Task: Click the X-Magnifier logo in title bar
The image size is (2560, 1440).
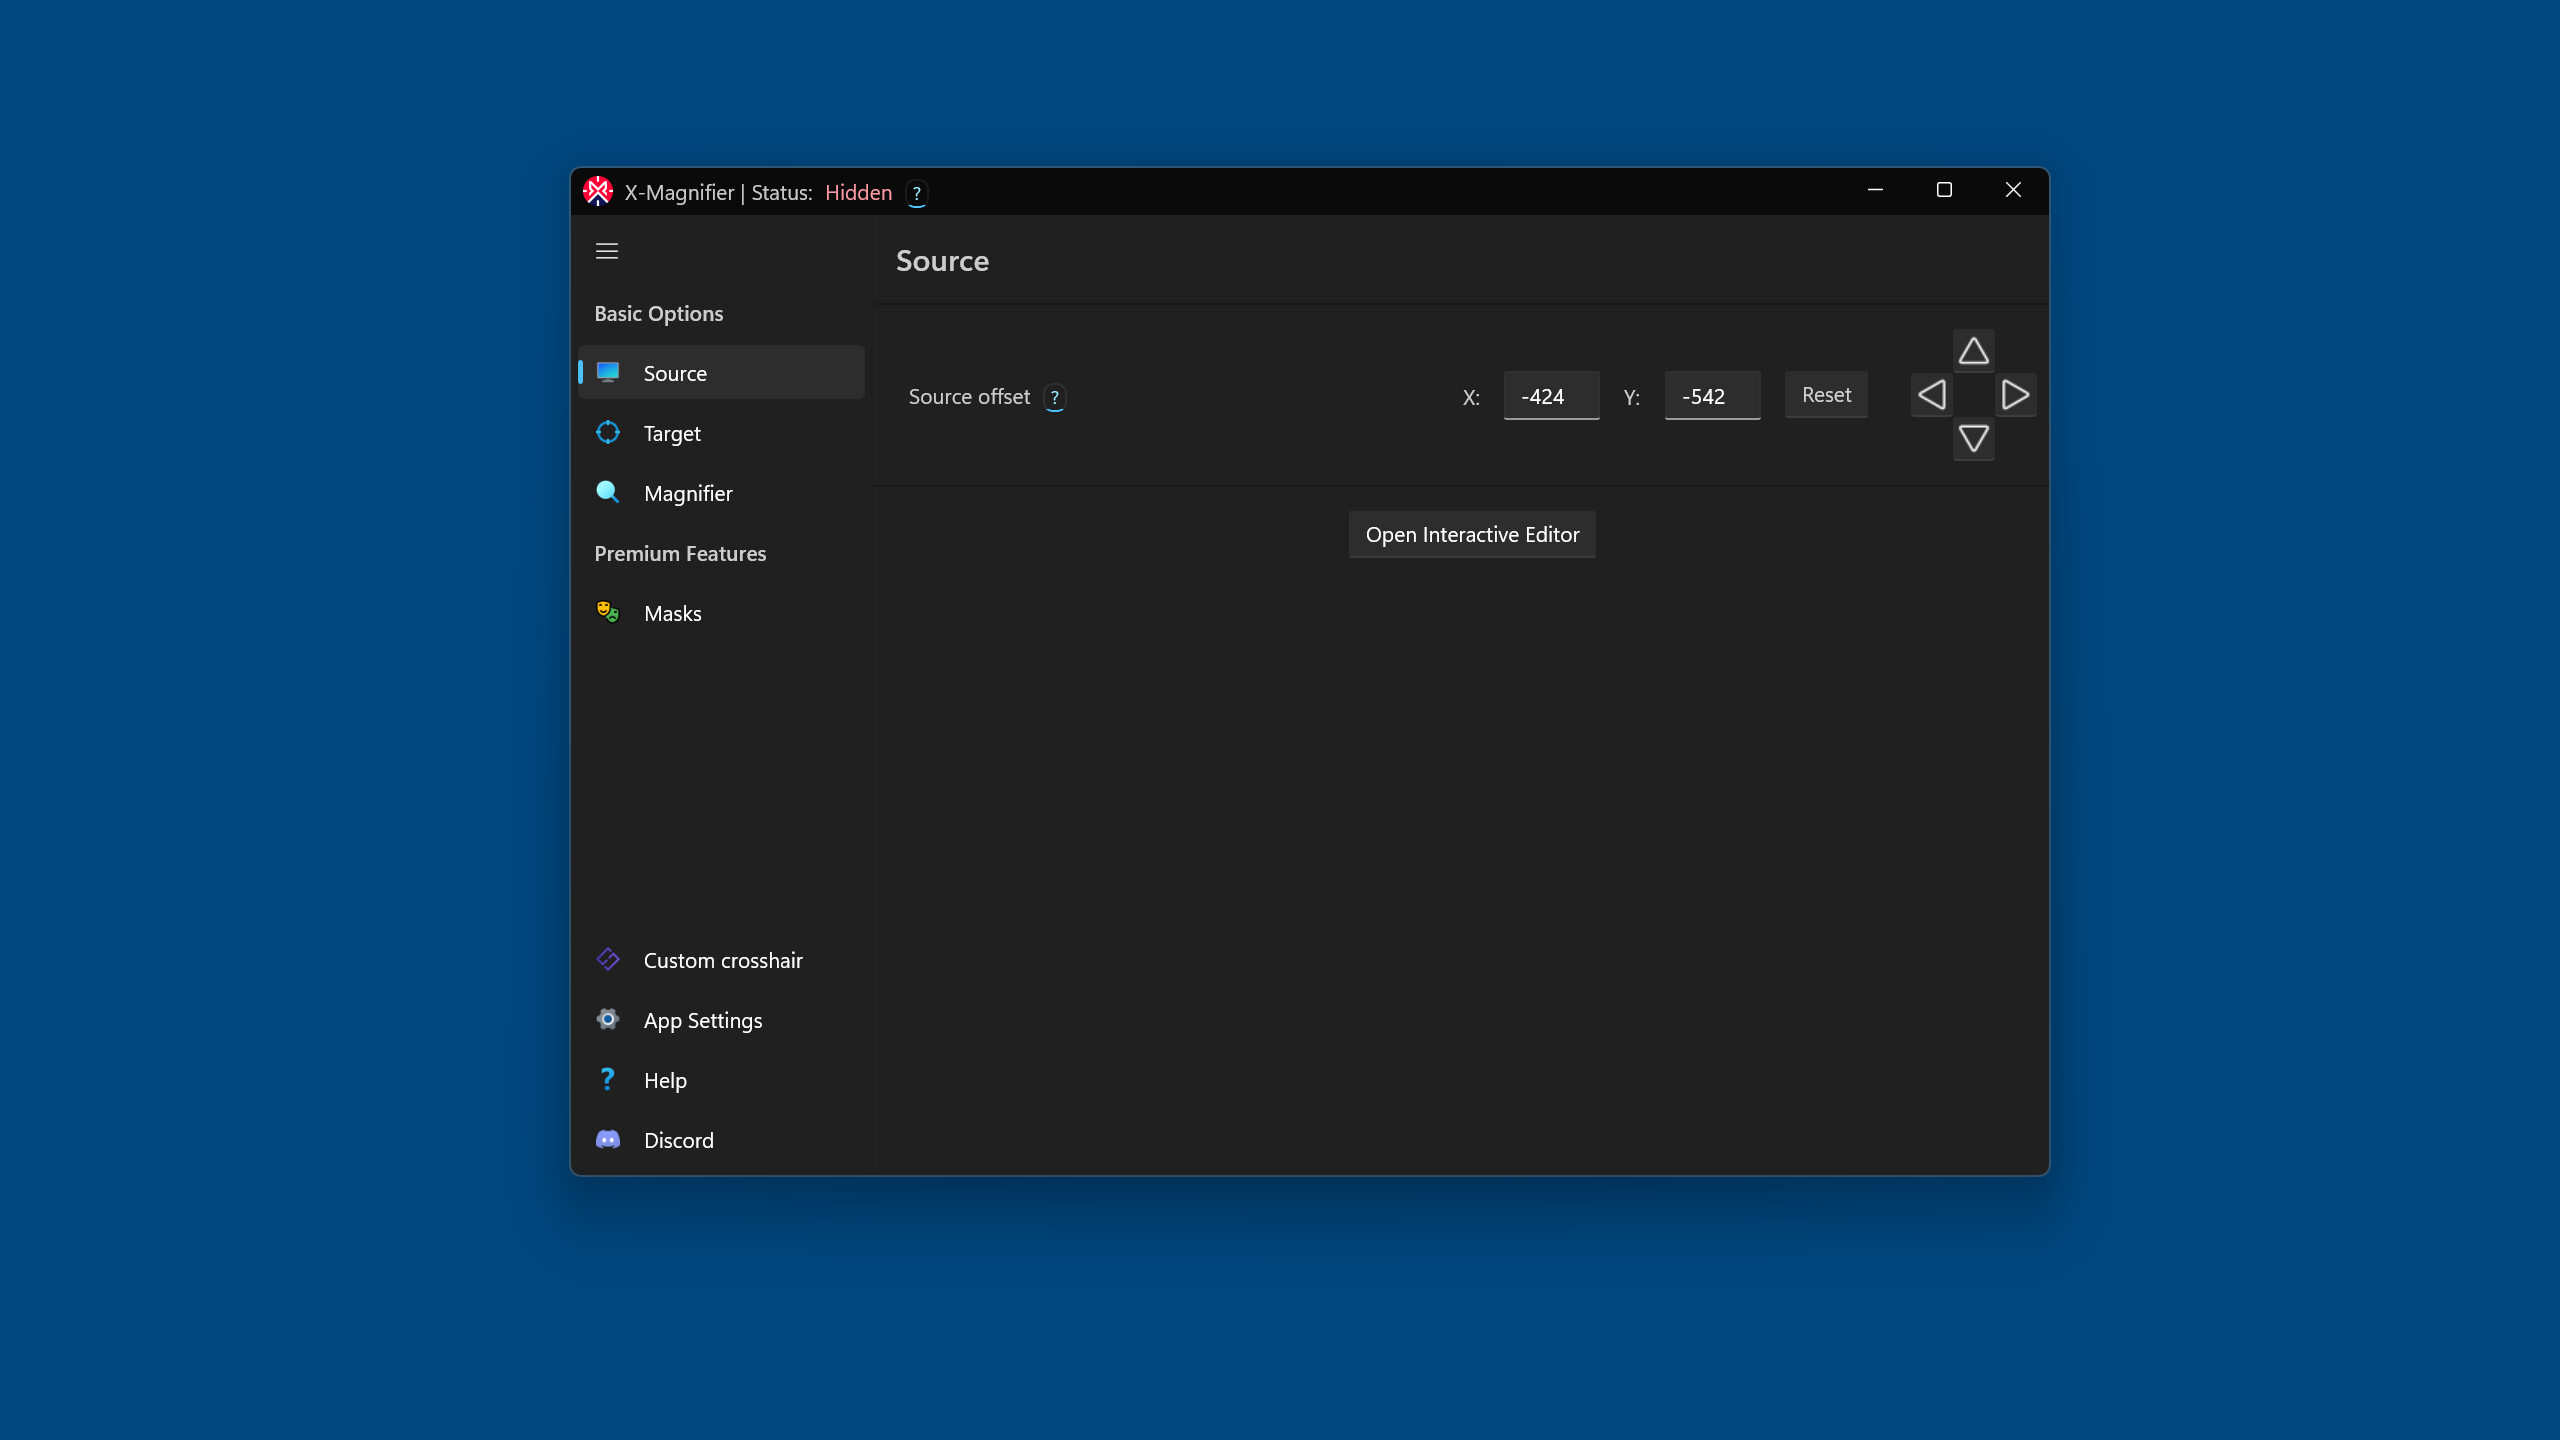Action: pos(598,191)
